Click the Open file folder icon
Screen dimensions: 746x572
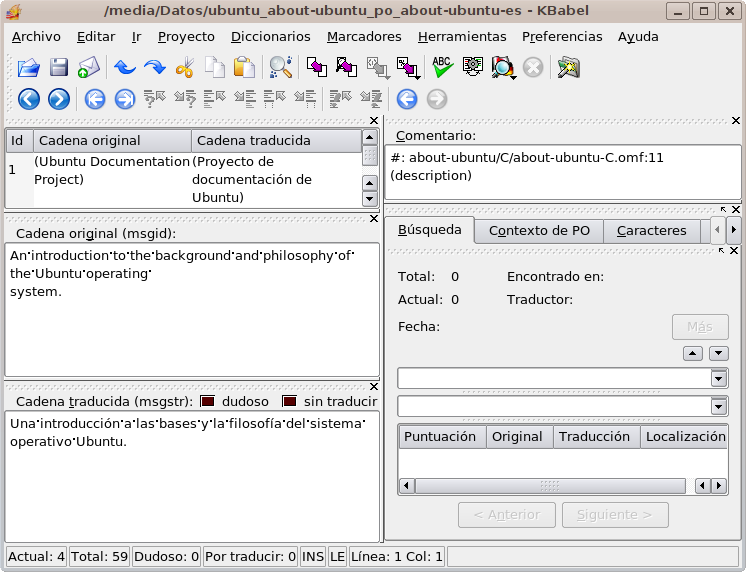pyautogui.click(x=29, y=67)
